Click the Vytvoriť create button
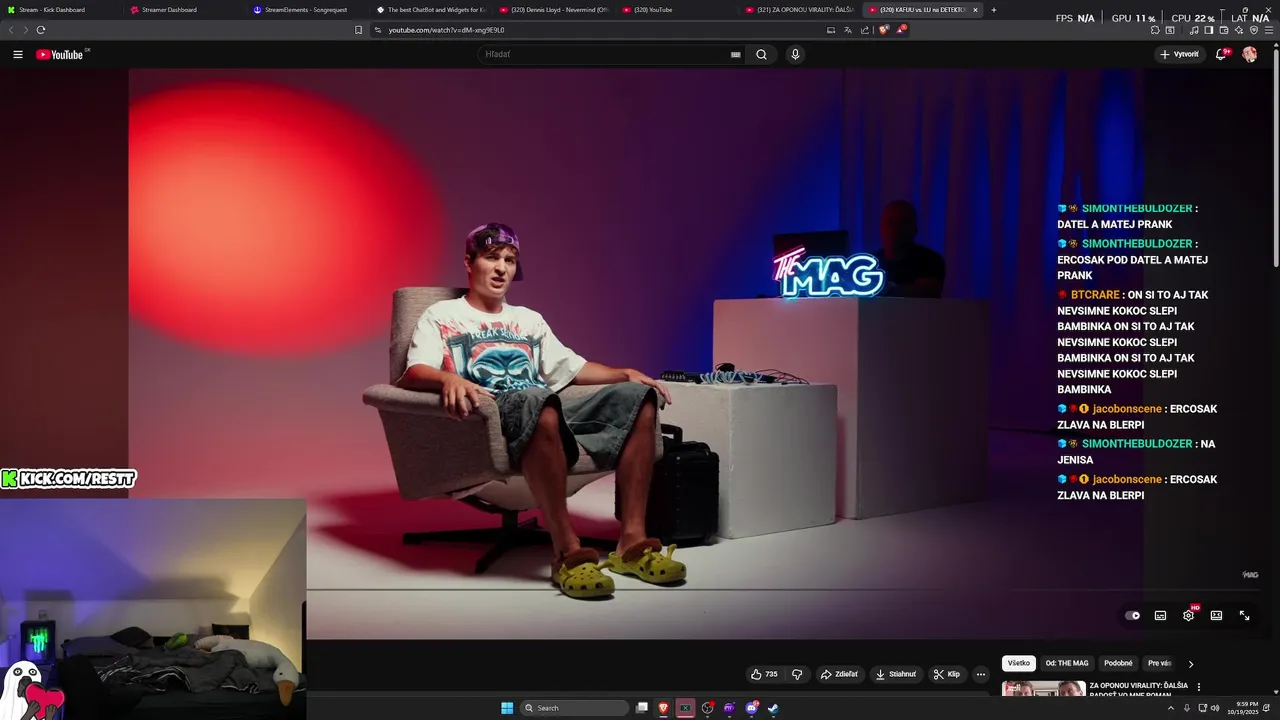Screen dimensions: 1280x720 click(x=1179, y=54)
